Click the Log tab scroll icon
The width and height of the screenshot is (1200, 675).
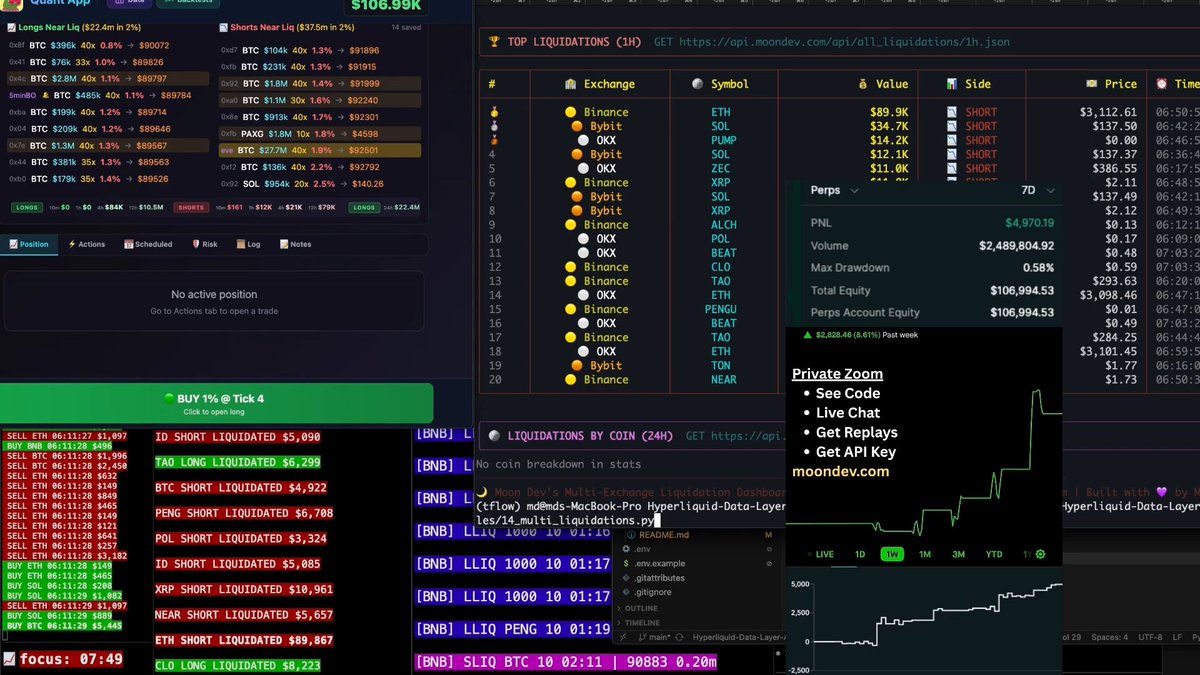[241, 244]
